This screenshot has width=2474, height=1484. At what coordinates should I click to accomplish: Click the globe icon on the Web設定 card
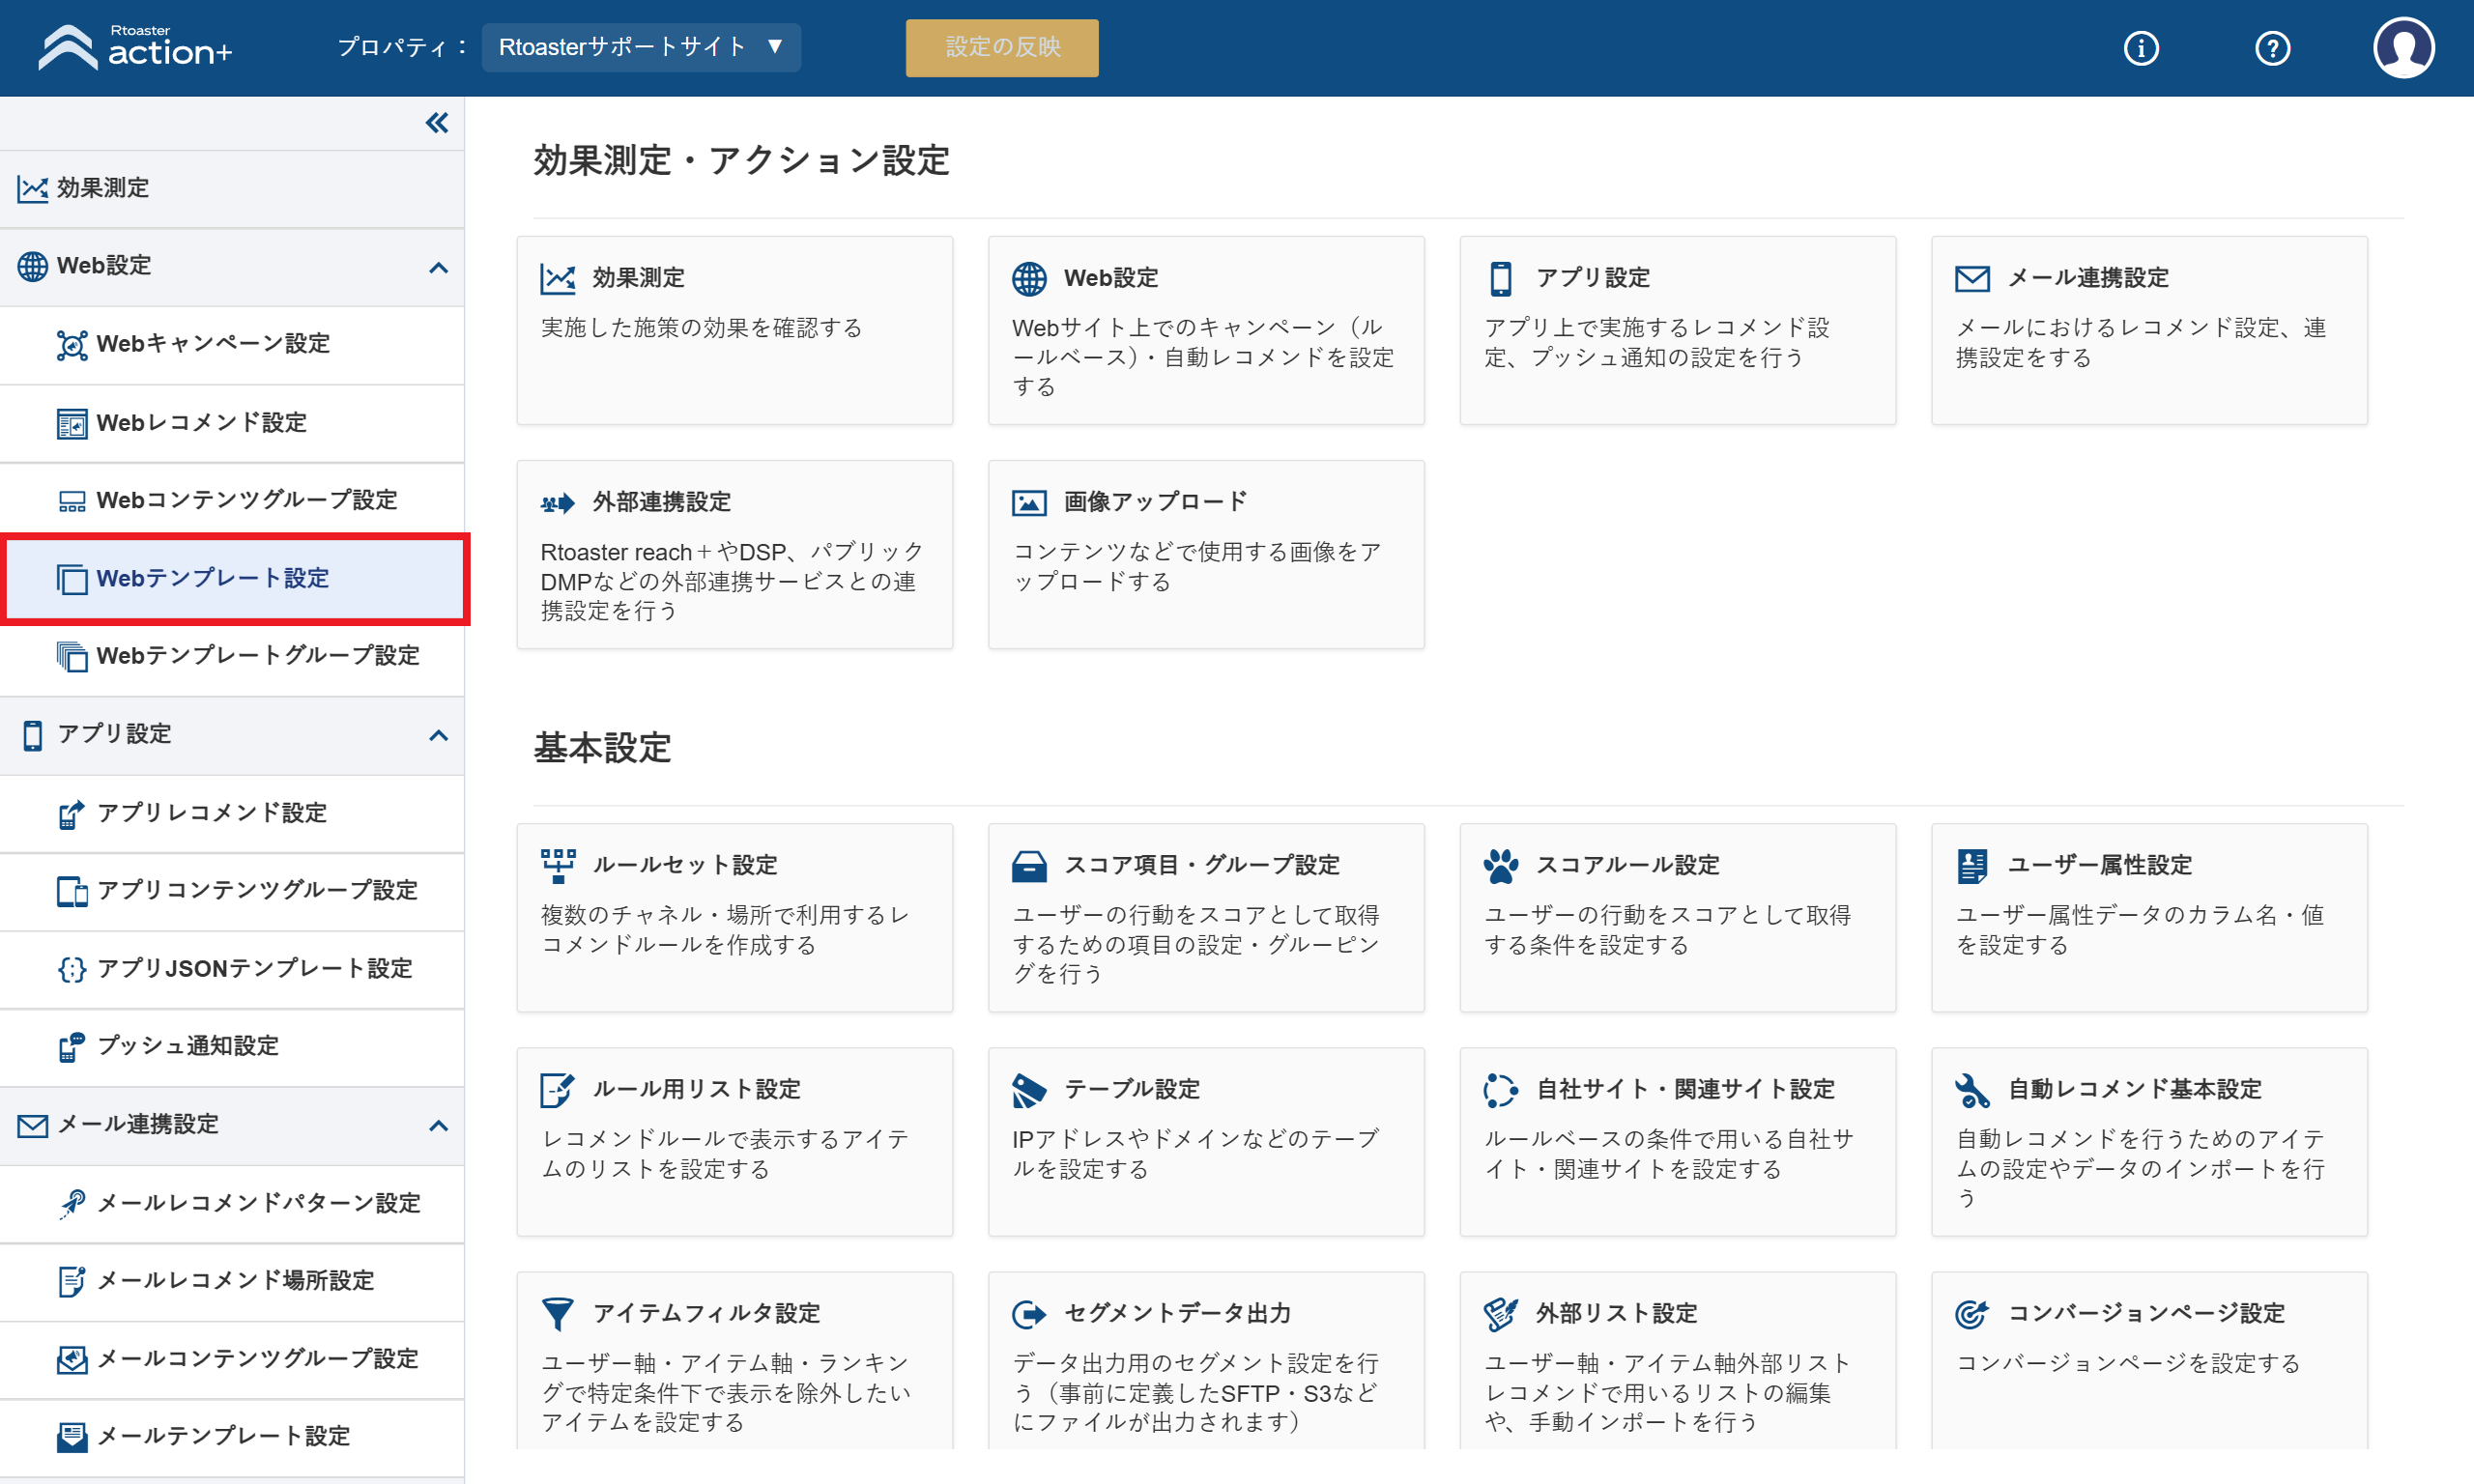(1029, 278)
